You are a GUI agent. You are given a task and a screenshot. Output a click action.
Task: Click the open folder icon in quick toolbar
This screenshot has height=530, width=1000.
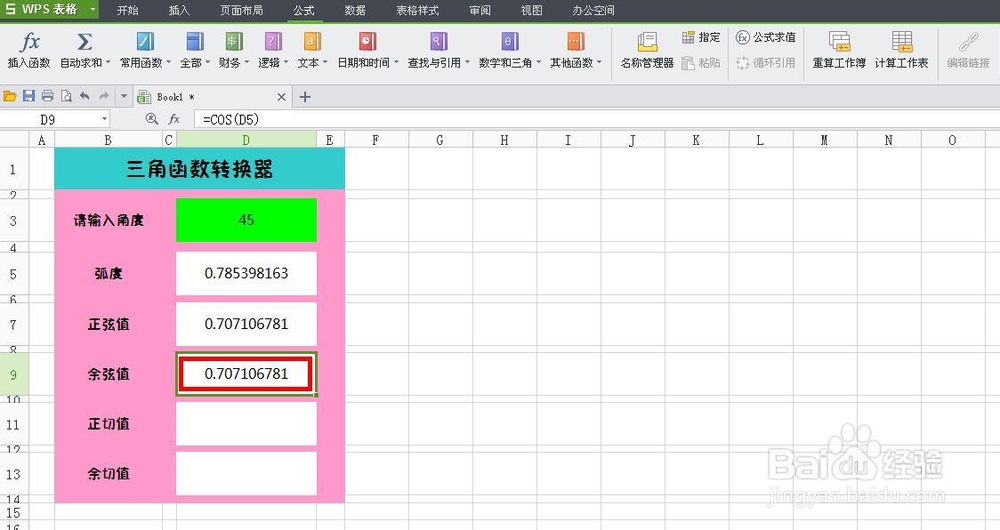pyautogui.click(x=10, y=96)
